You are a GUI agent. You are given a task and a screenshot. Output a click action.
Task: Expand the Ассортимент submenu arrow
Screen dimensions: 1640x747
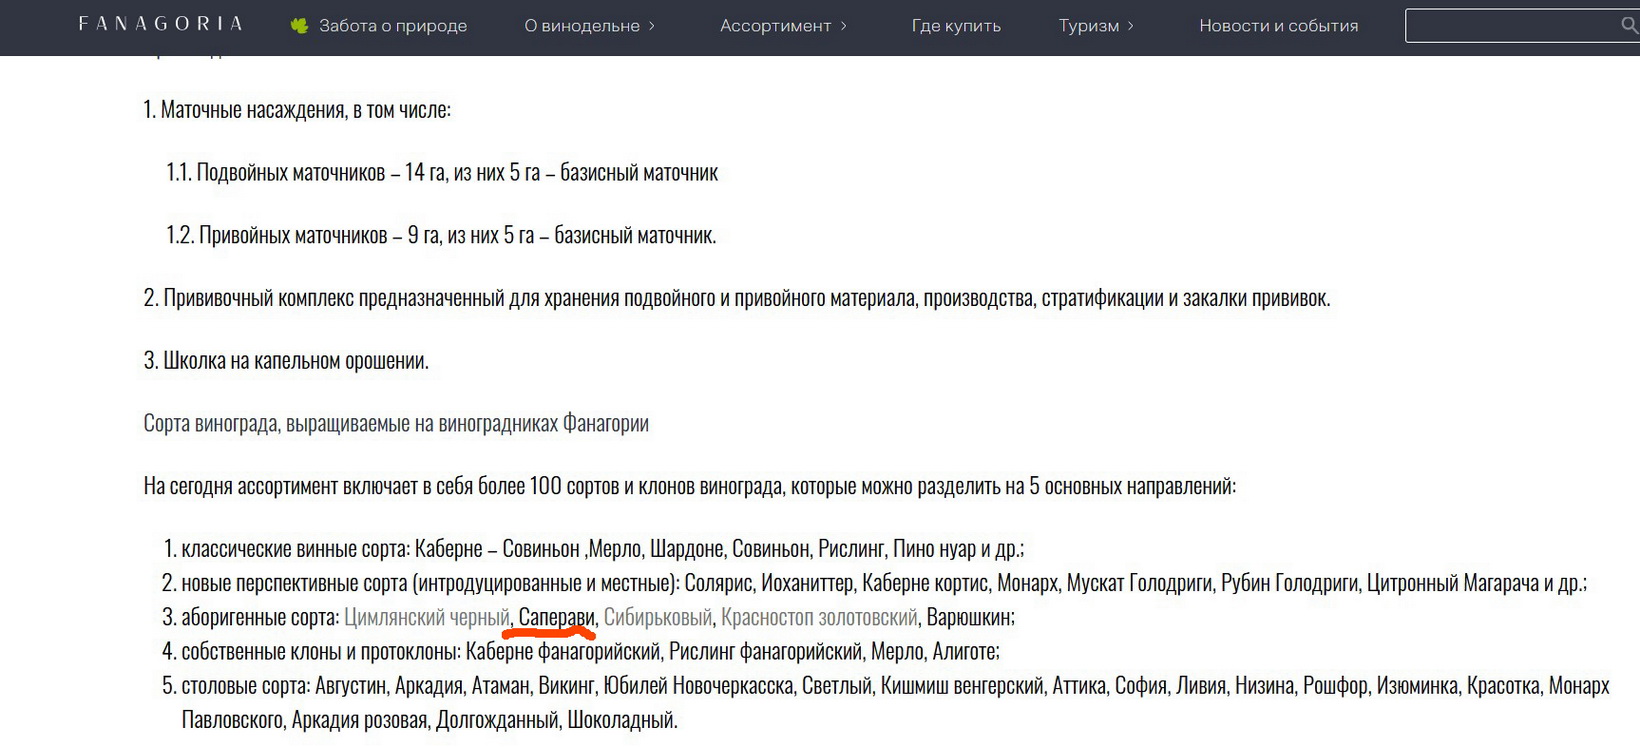pos(843,26)
